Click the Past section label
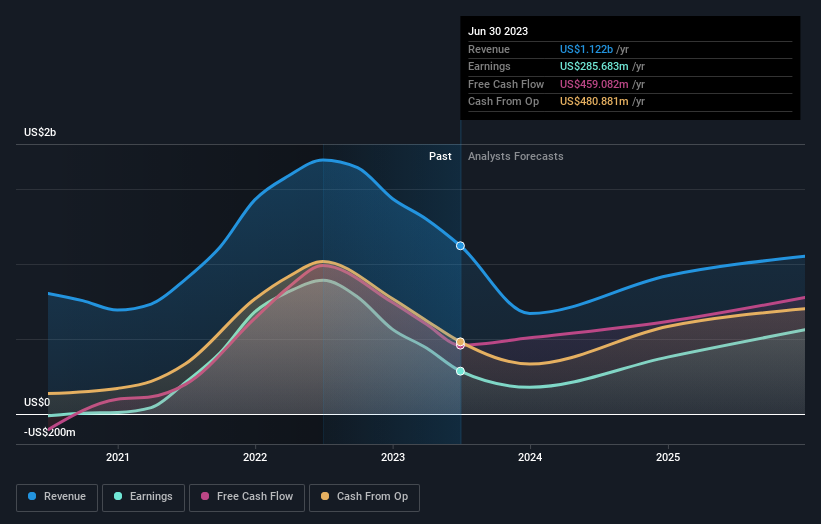 440,156
